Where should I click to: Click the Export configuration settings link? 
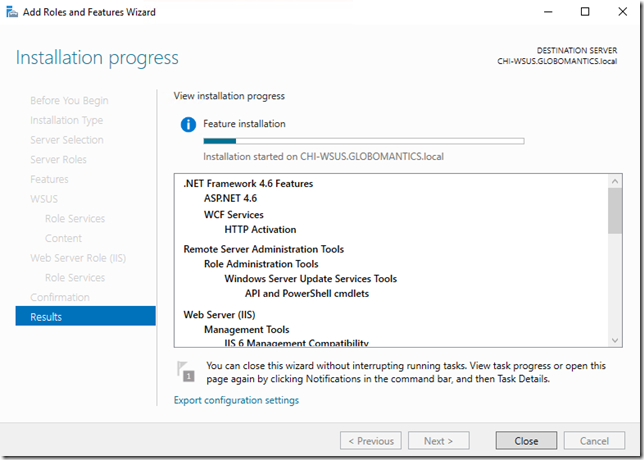click(x=236, y=400)
